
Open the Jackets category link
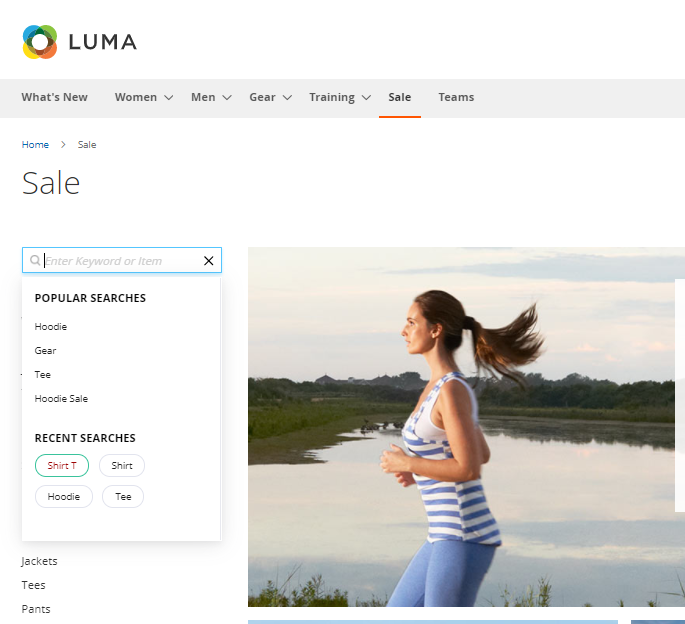(39, 561)
